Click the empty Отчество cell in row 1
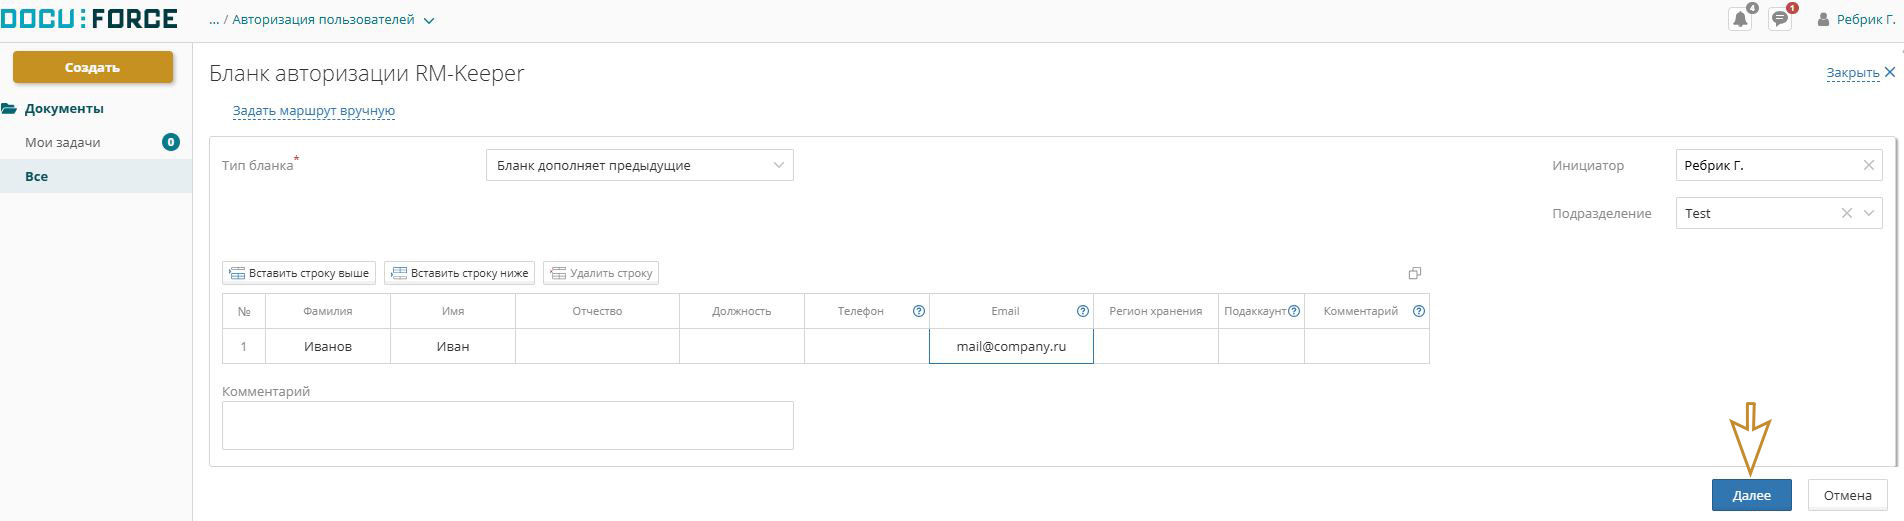1904x521 pixels. 597,346
